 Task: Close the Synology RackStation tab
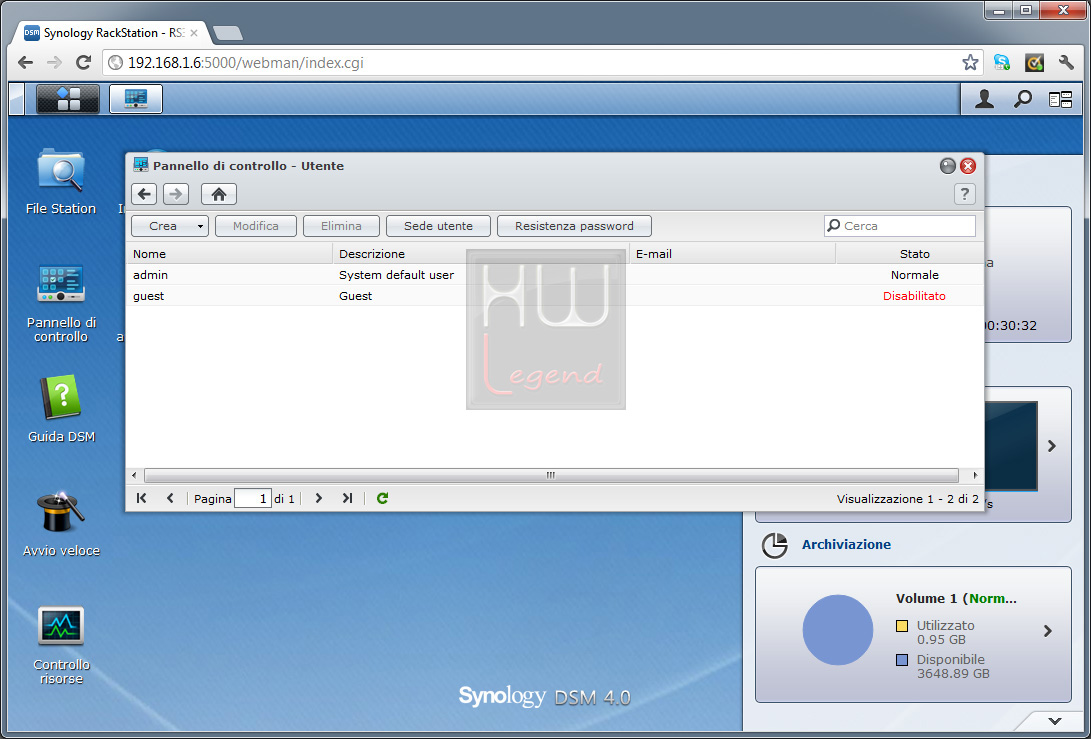pyautogui.click(x=194, y=33)
